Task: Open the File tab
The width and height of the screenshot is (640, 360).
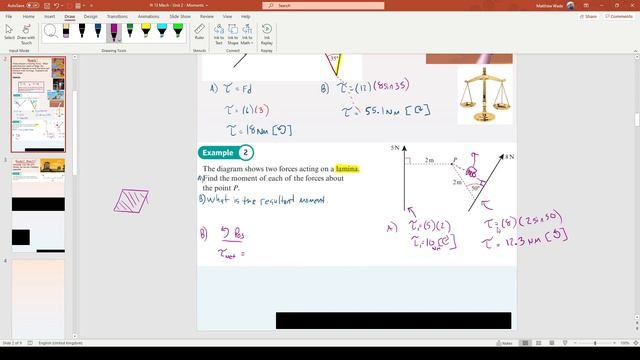Action: click(9, 16)
